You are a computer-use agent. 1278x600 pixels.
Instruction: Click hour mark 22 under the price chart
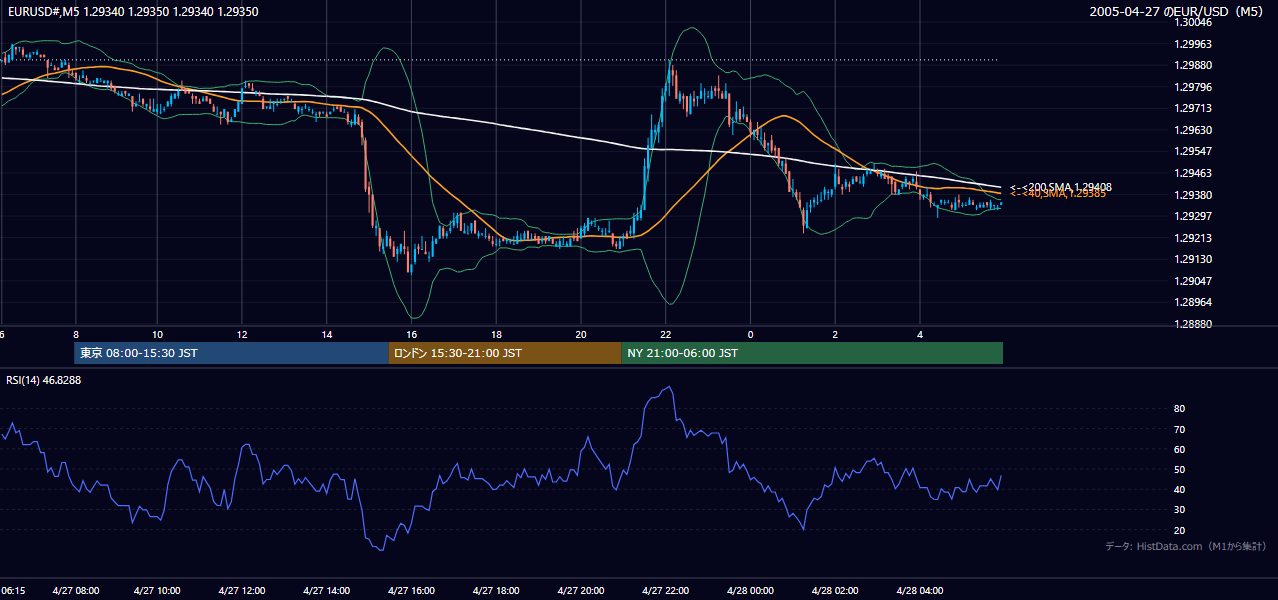(x=665, y=333)
